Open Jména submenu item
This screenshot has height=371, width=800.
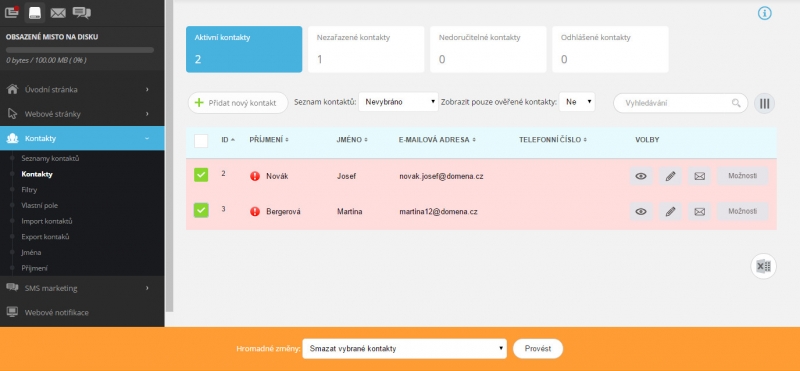pyautogui.click(x=31, y=253)
